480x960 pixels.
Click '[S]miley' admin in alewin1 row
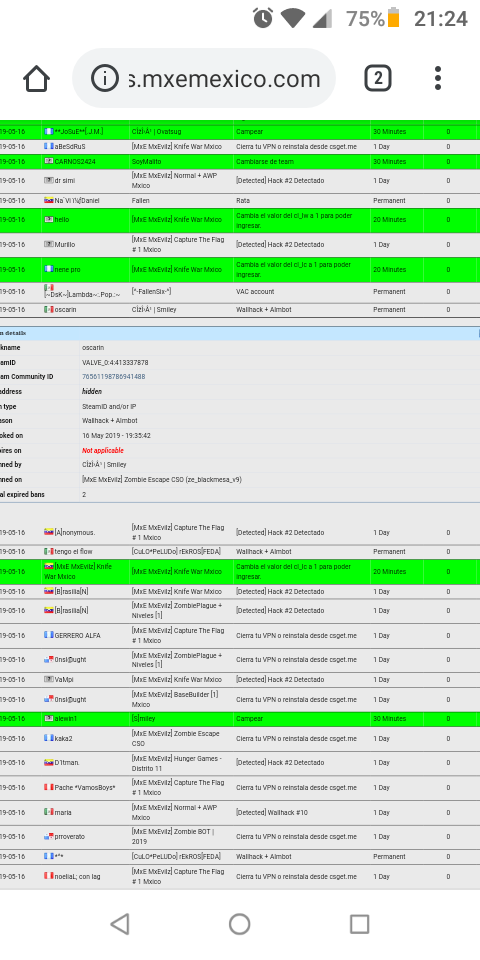pyautogui.click(x=143, y=718)
